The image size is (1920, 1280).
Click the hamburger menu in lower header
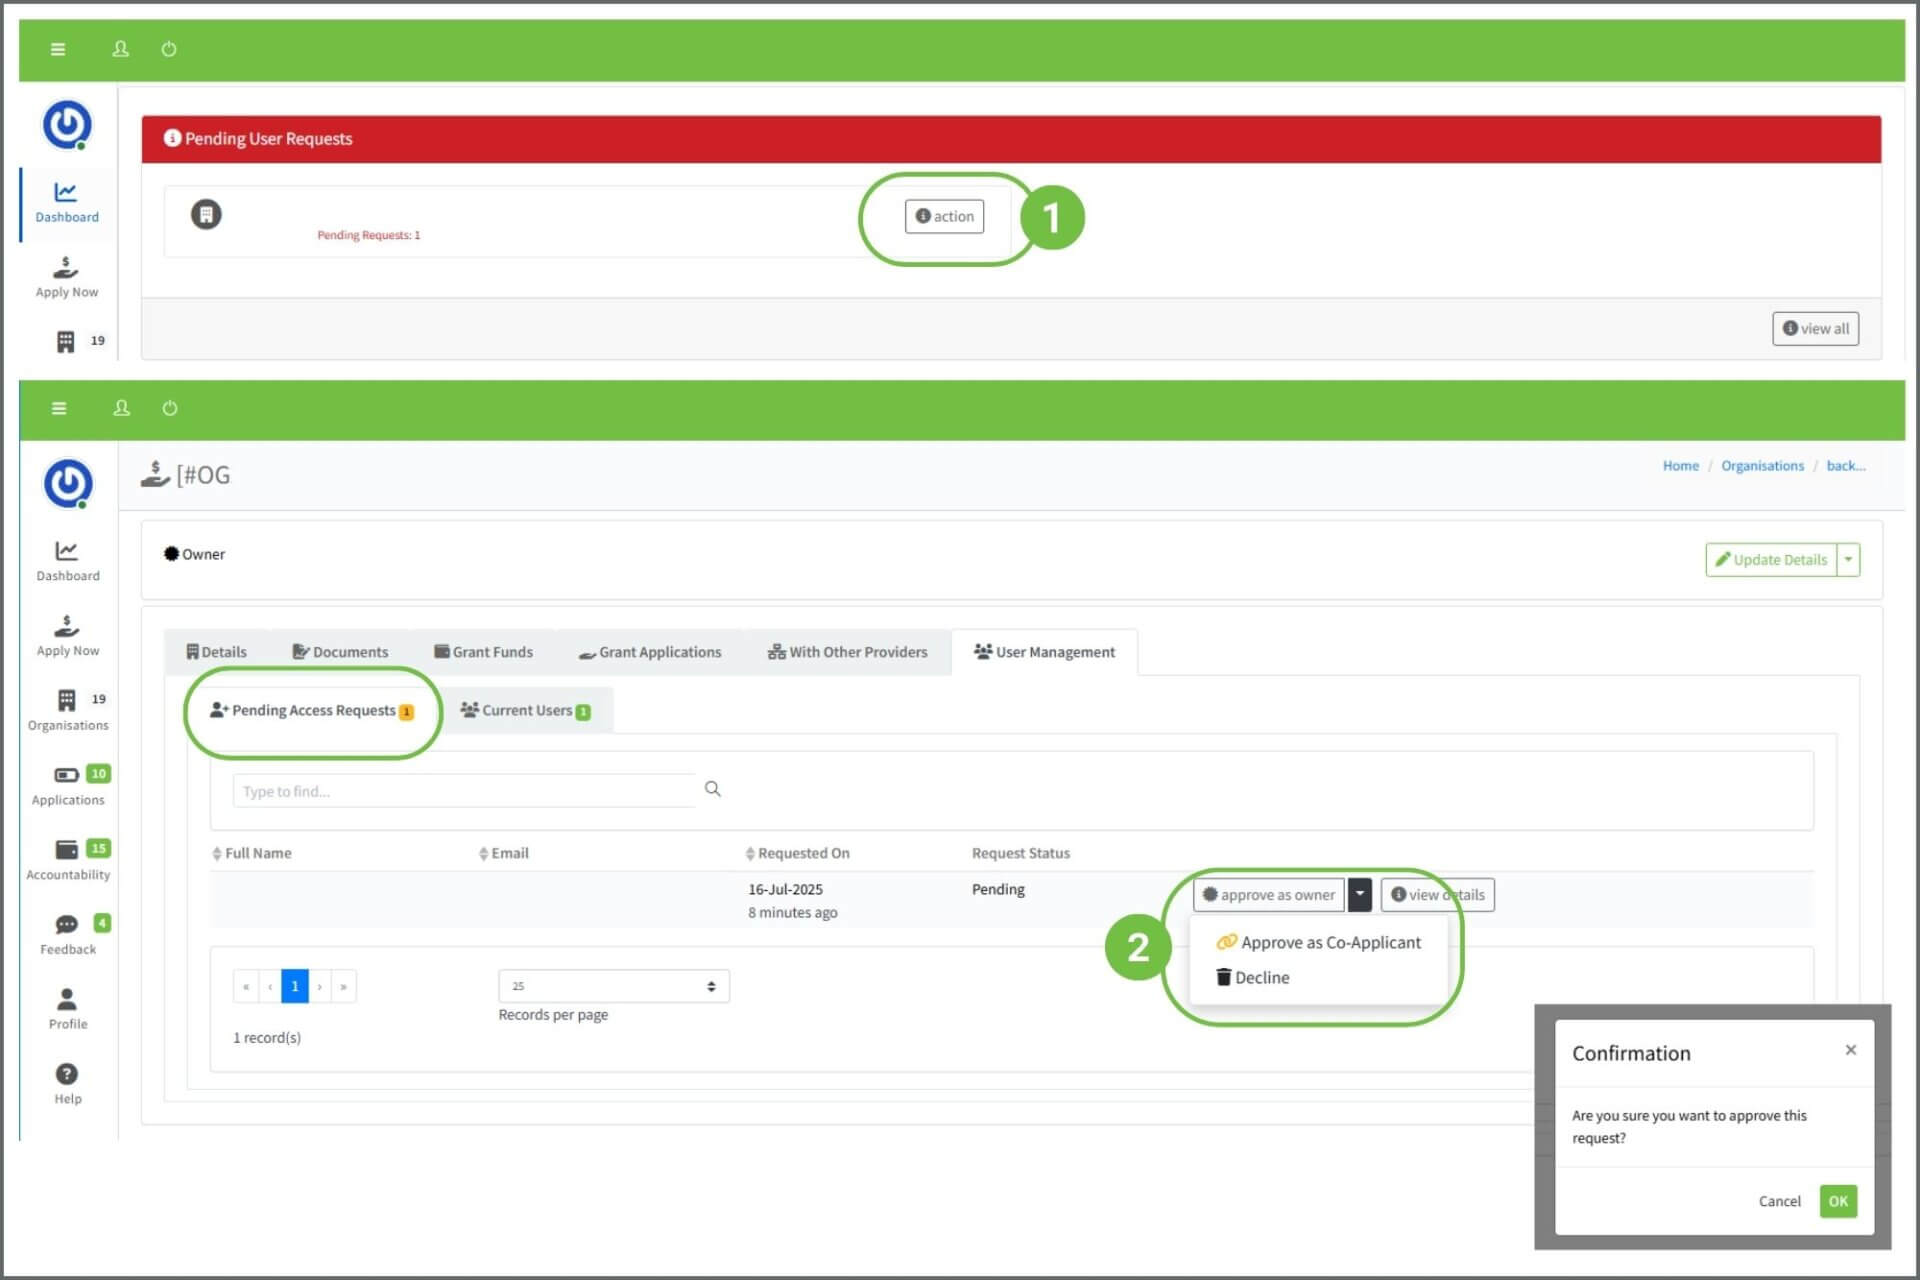(x=59, y=408)
